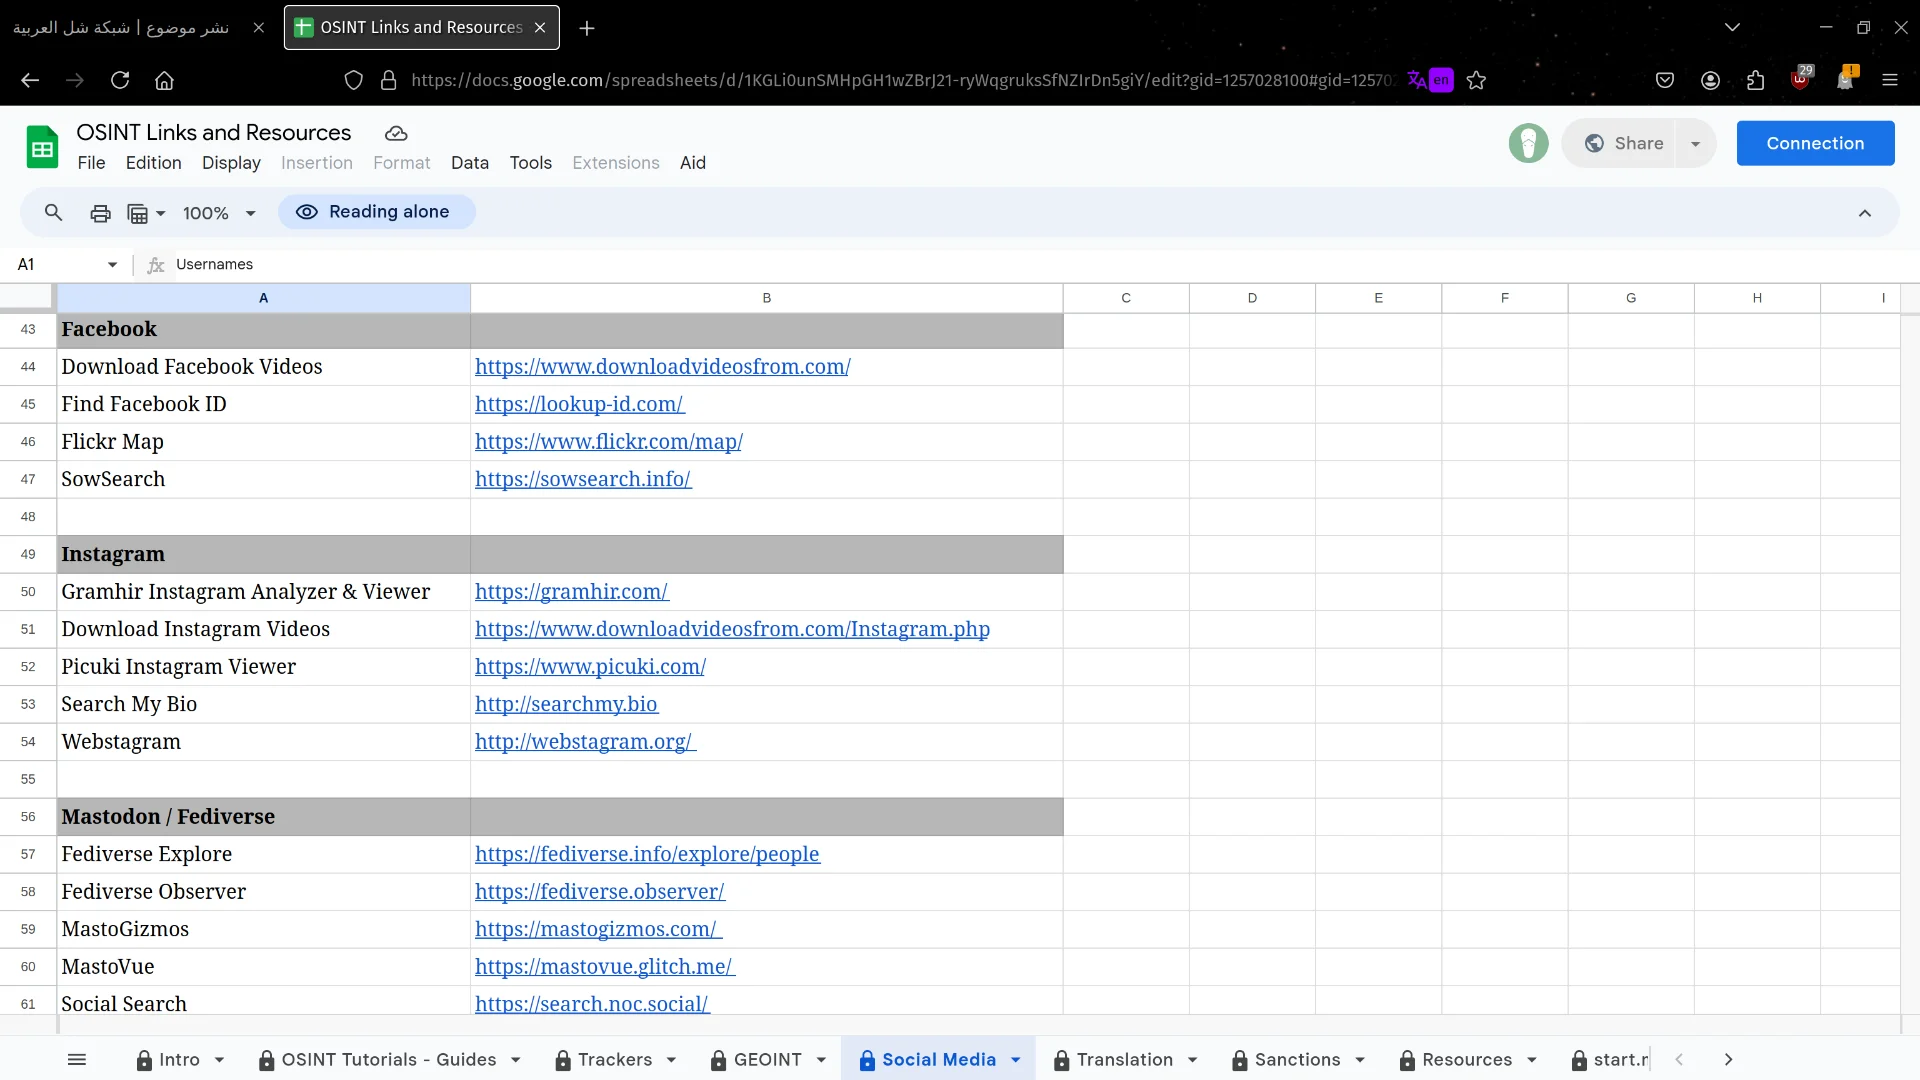Open the name box dropdown arrow
The height and width of the screenshot is (1080, 1920).
[x=112, y=265]
